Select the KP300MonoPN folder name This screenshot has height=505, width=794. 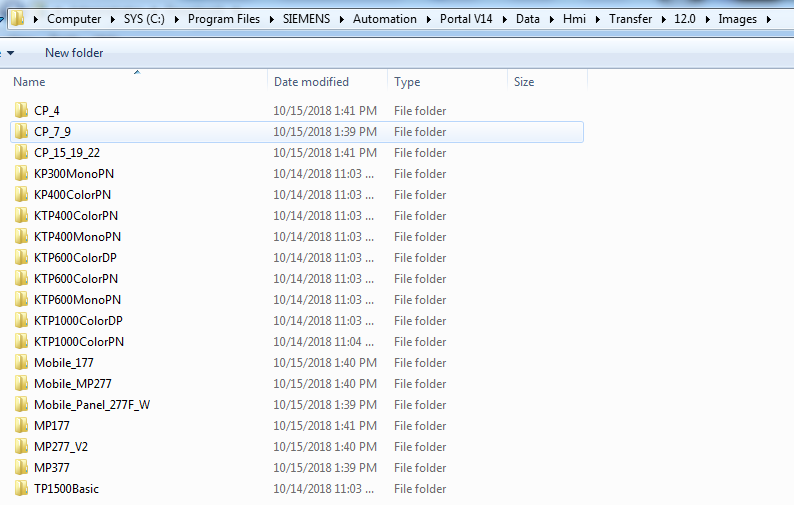coord(74,174)
